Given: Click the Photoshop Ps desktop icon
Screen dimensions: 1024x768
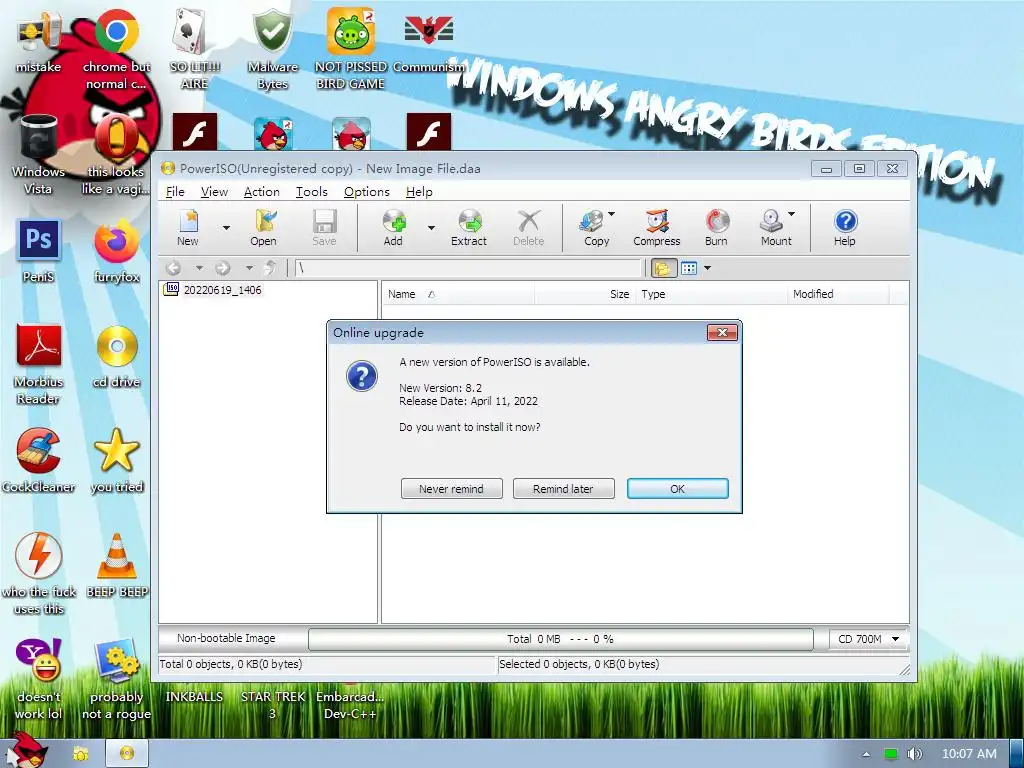Looking at the screenshot, I should click(38, 251).
